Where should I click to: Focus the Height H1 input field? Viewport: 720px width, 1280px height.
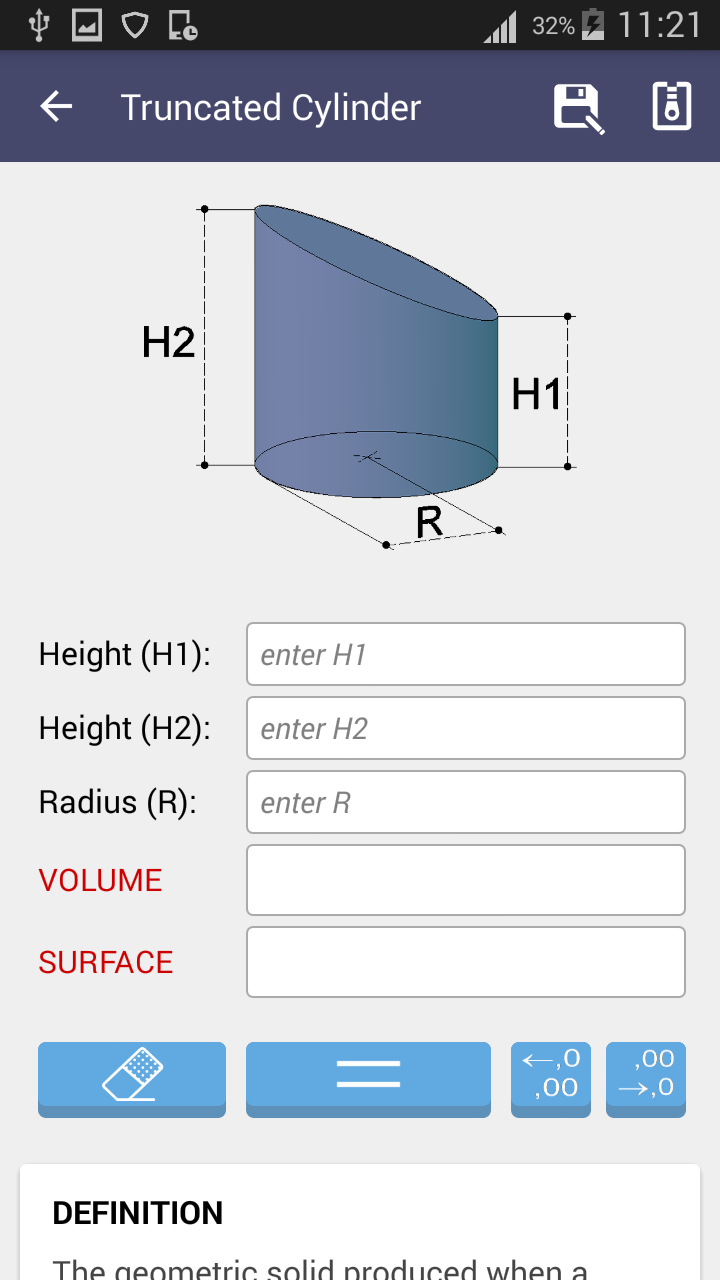pos(465,655)
